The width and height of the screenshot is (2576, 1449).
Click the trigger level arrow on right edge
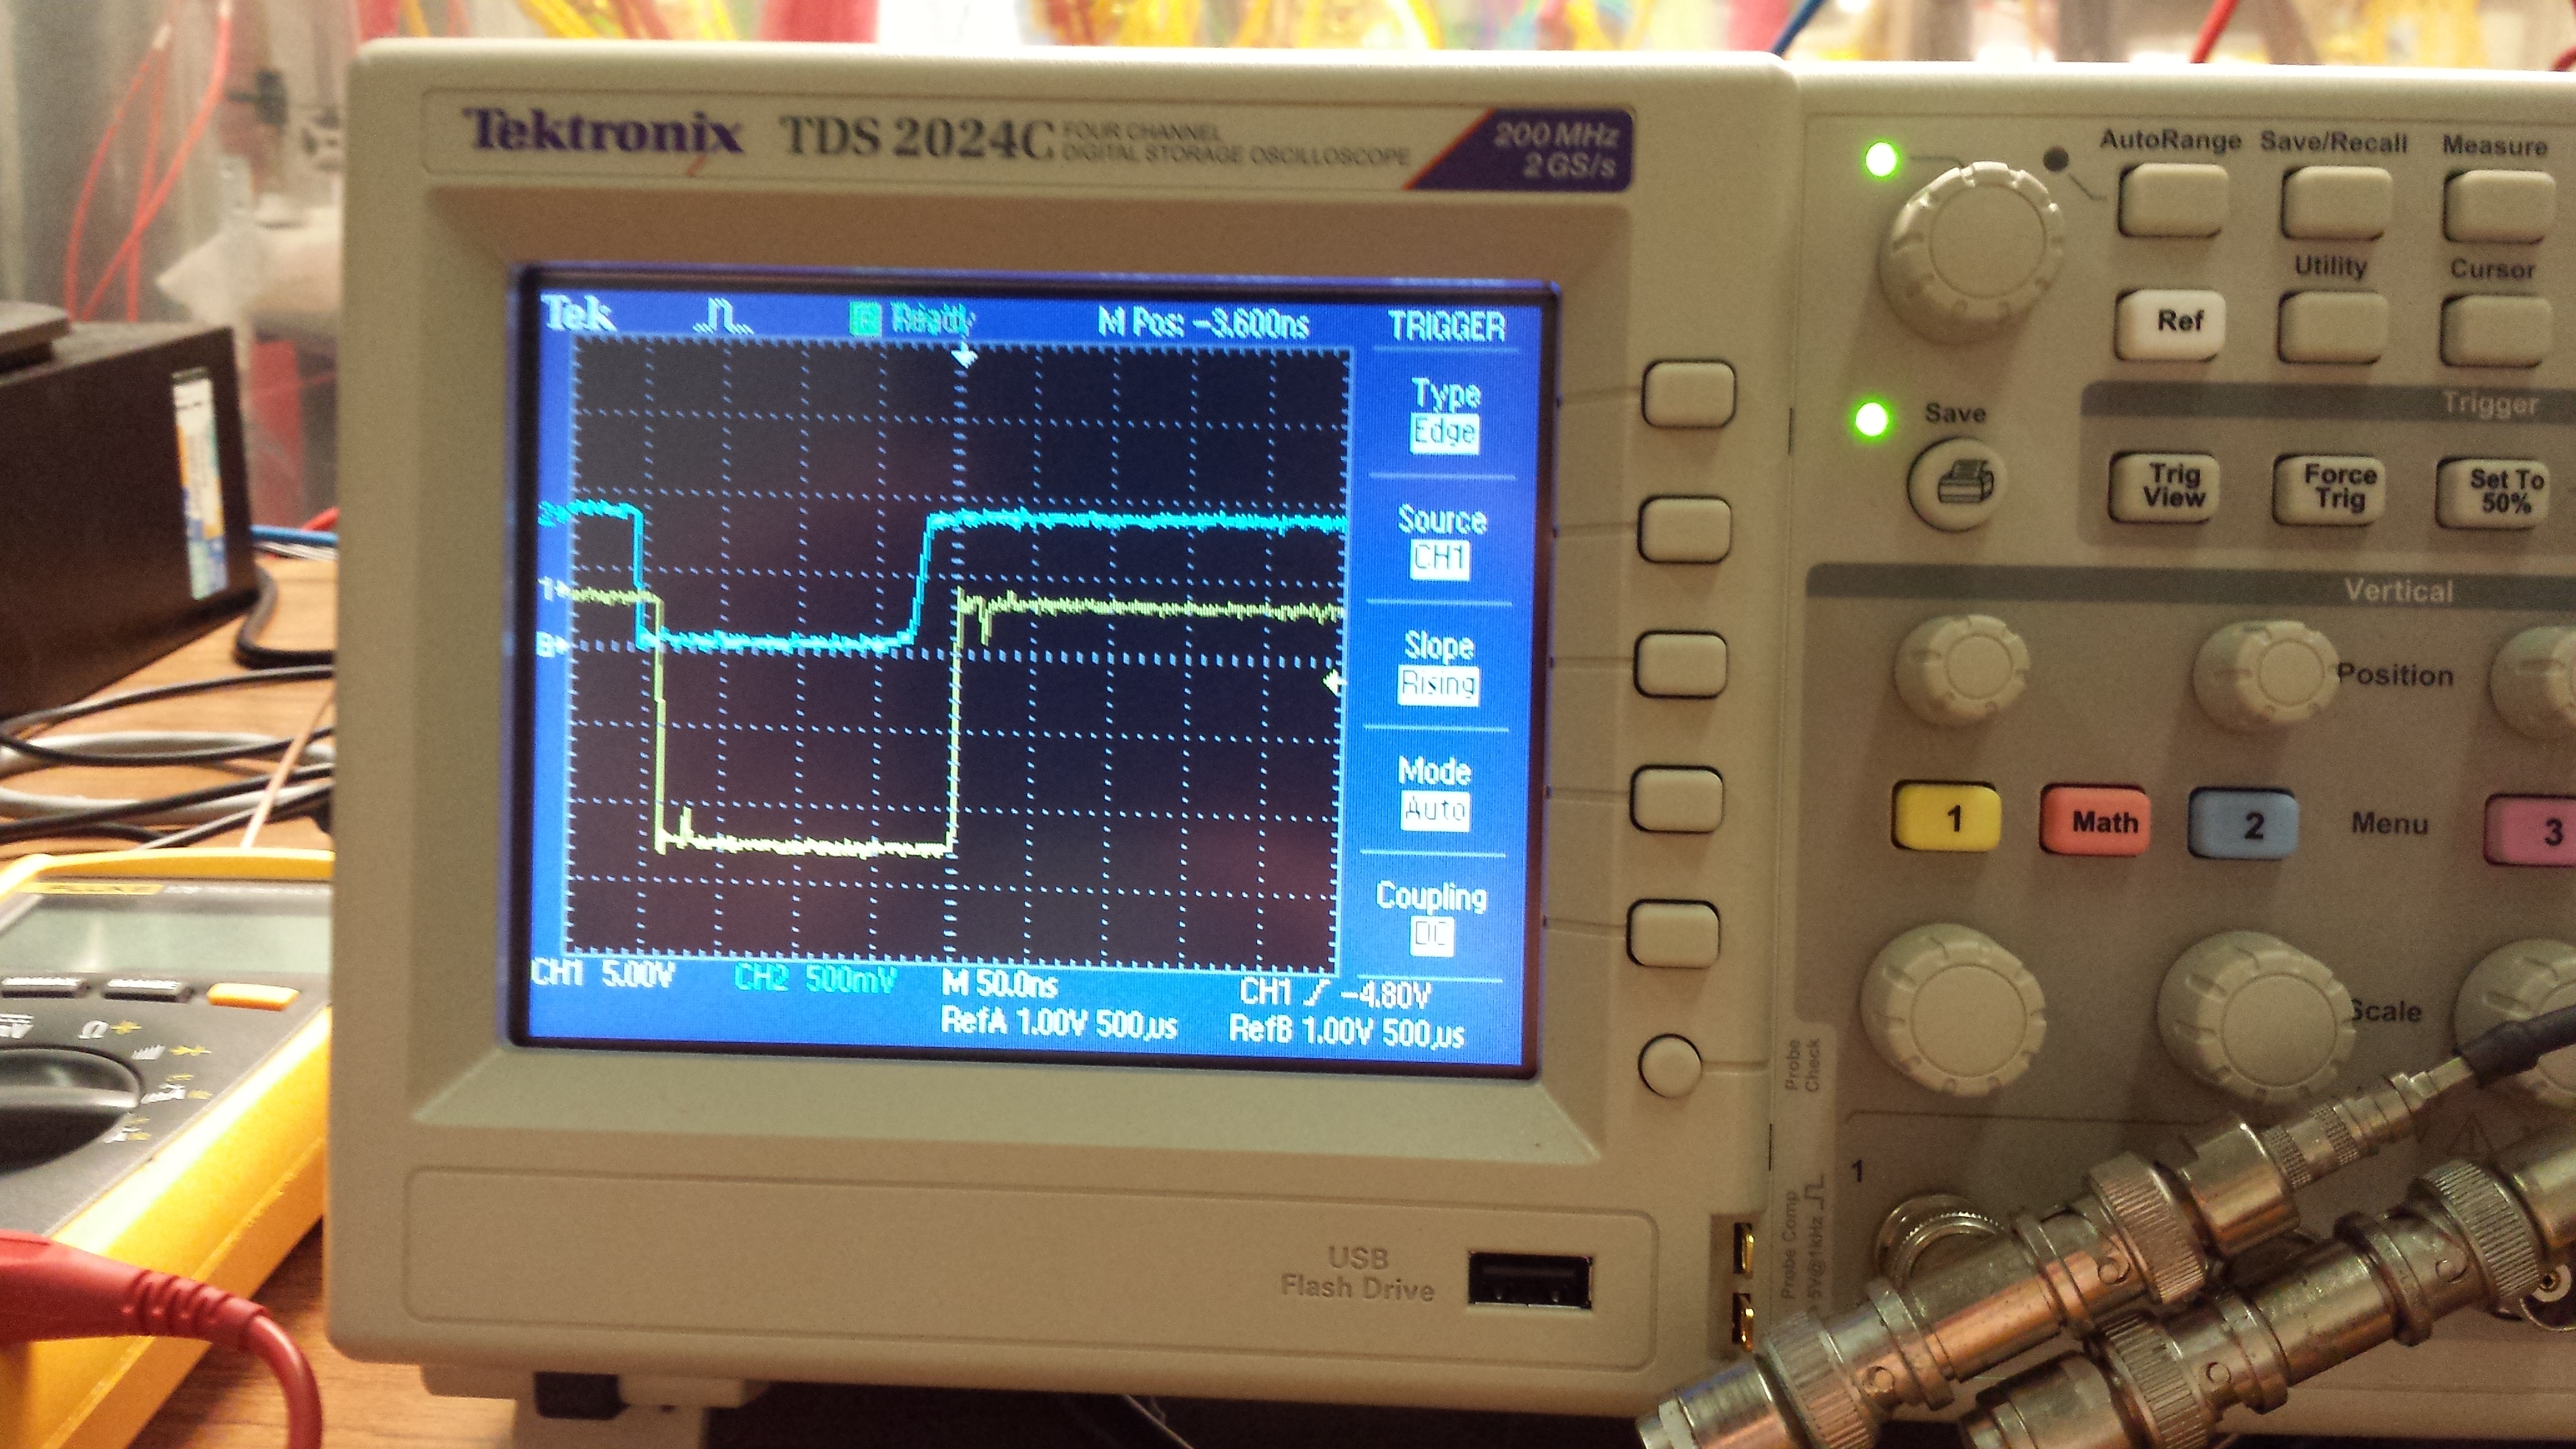1332,684
